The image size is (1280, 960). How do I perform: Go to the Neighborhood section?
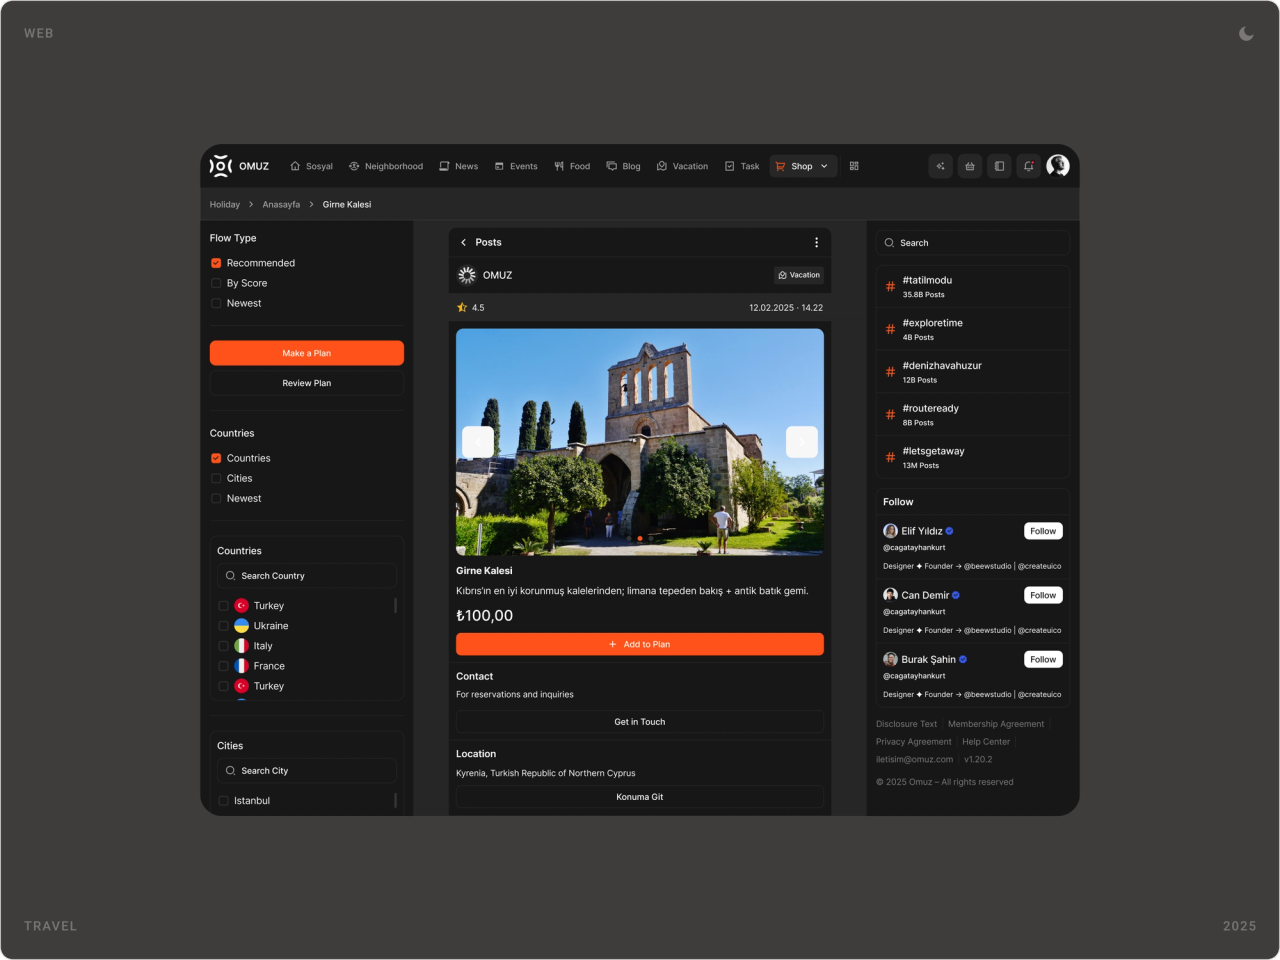click(x=385, y=166)
